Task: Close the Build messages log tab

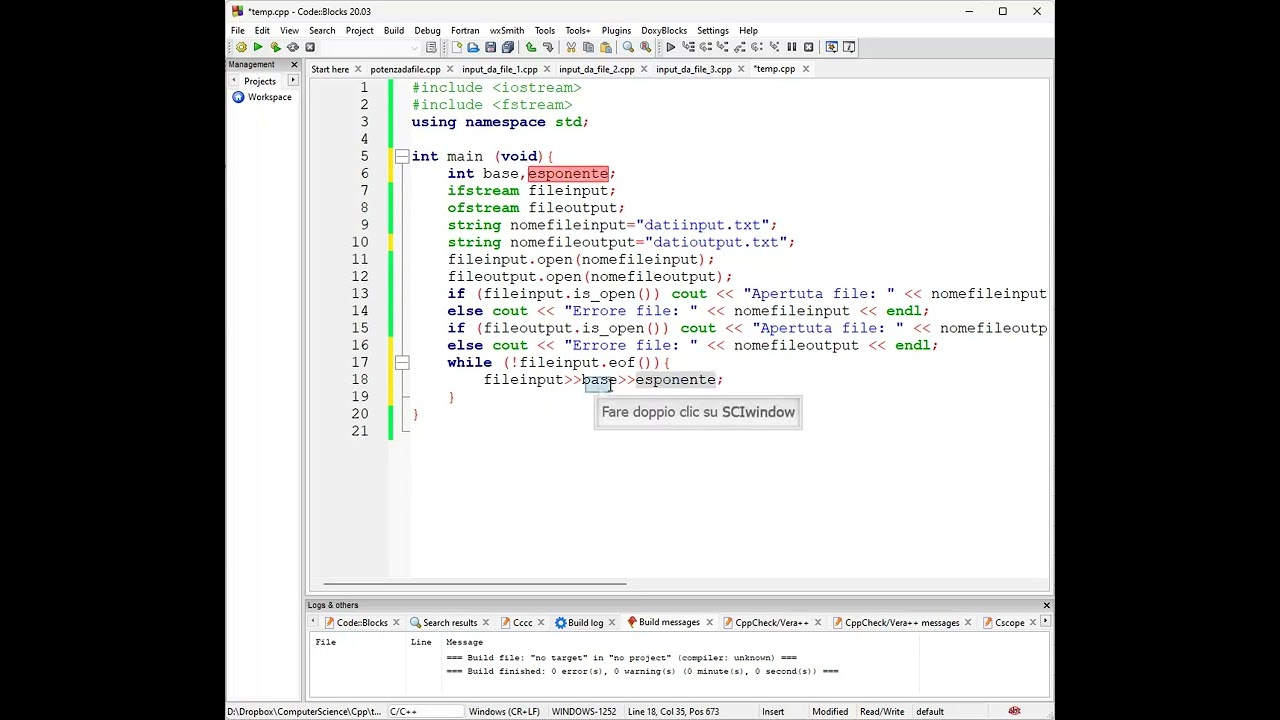Action: tap(710, 622)
